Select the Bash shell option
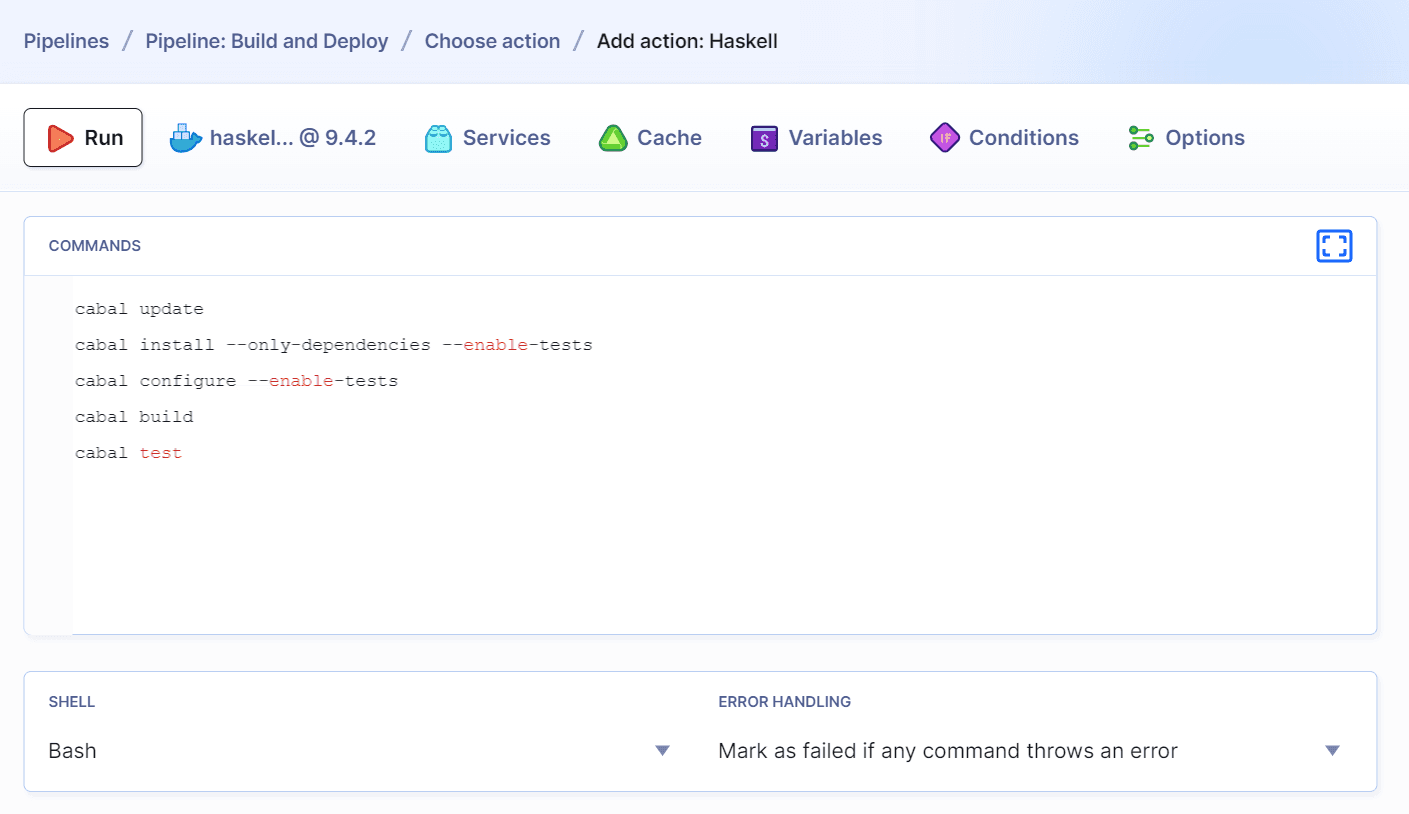This screenshot has width=1409, height=814. 71,749
